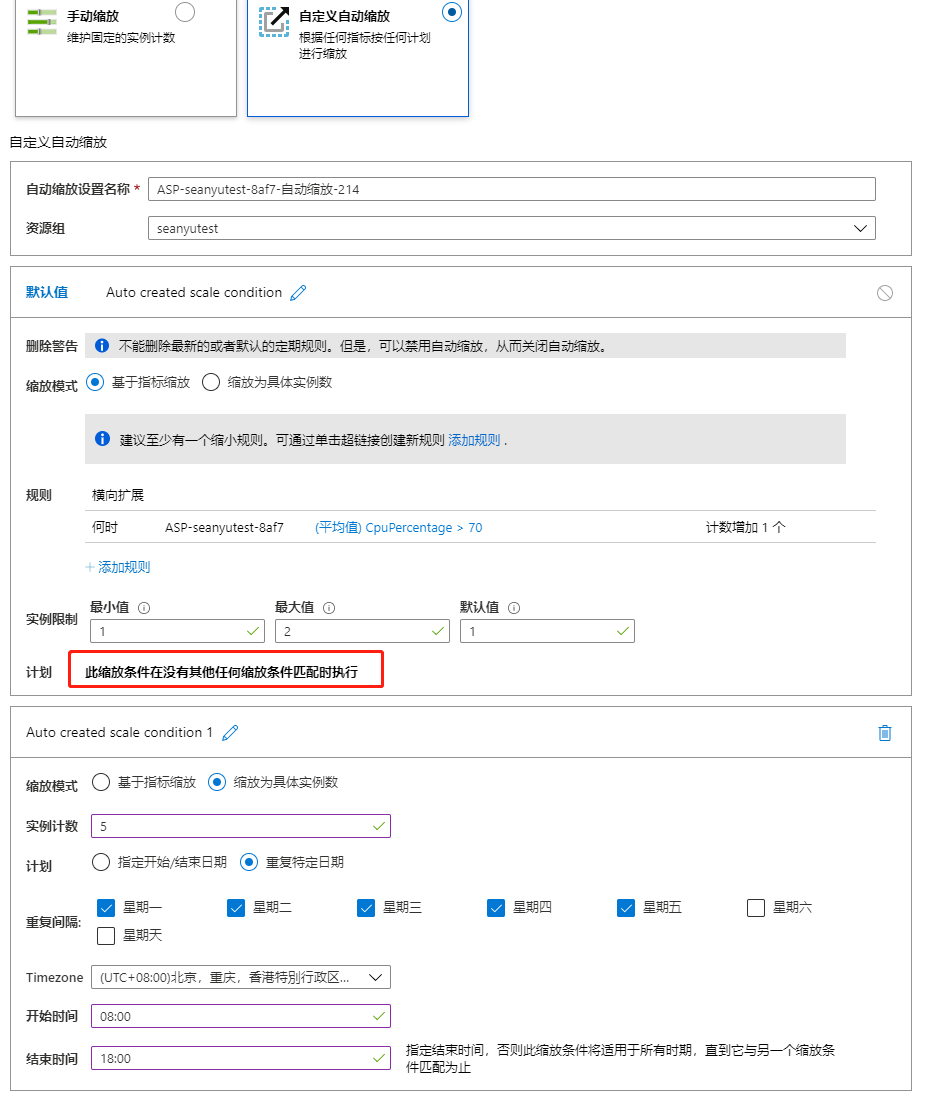The image size is (934, 1106).
Task: Click the info icon next to 默认值
Action: [510, 607]
